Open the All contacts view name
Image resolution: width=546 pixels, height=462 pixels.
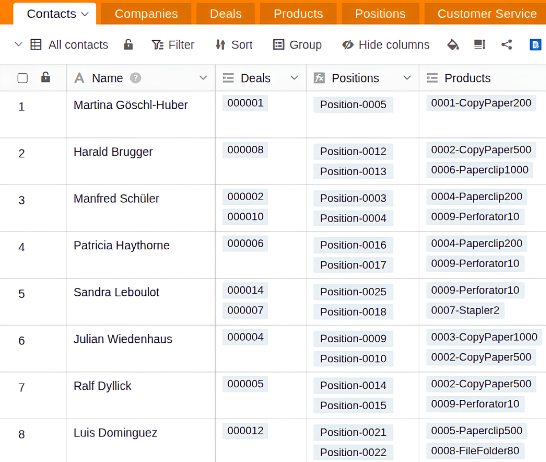coord(78,45)
